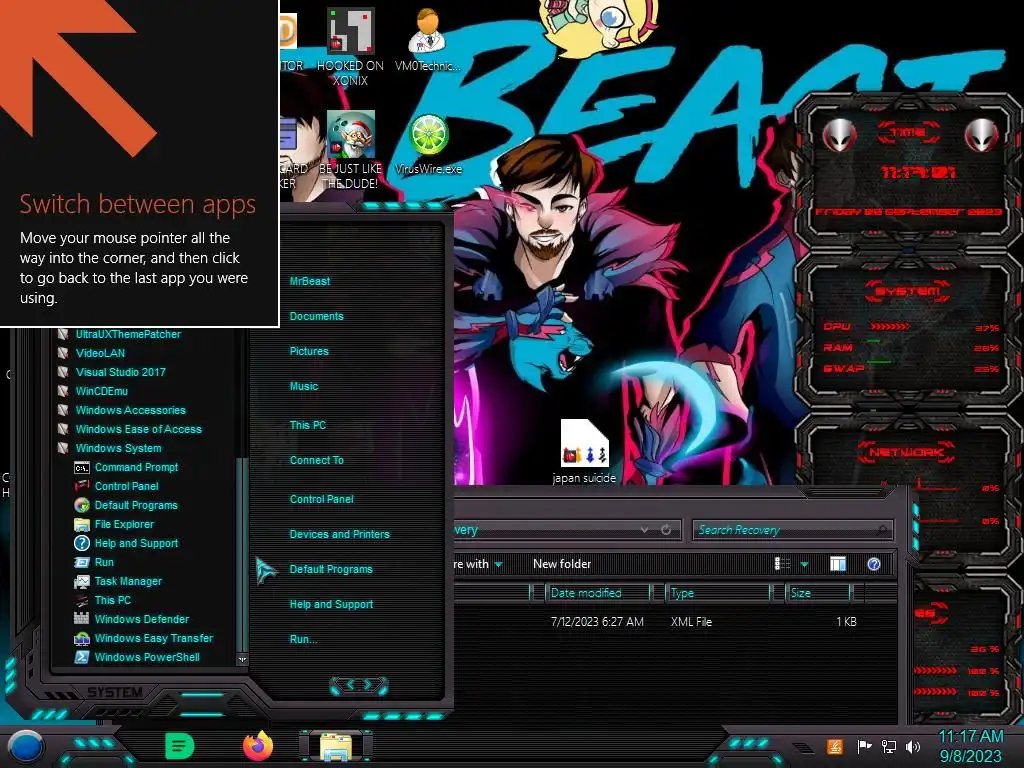Open Help and Support in programs list
Image resolution: width=1024 pixels, height=768 pixels.
click(x=136, y=543)
